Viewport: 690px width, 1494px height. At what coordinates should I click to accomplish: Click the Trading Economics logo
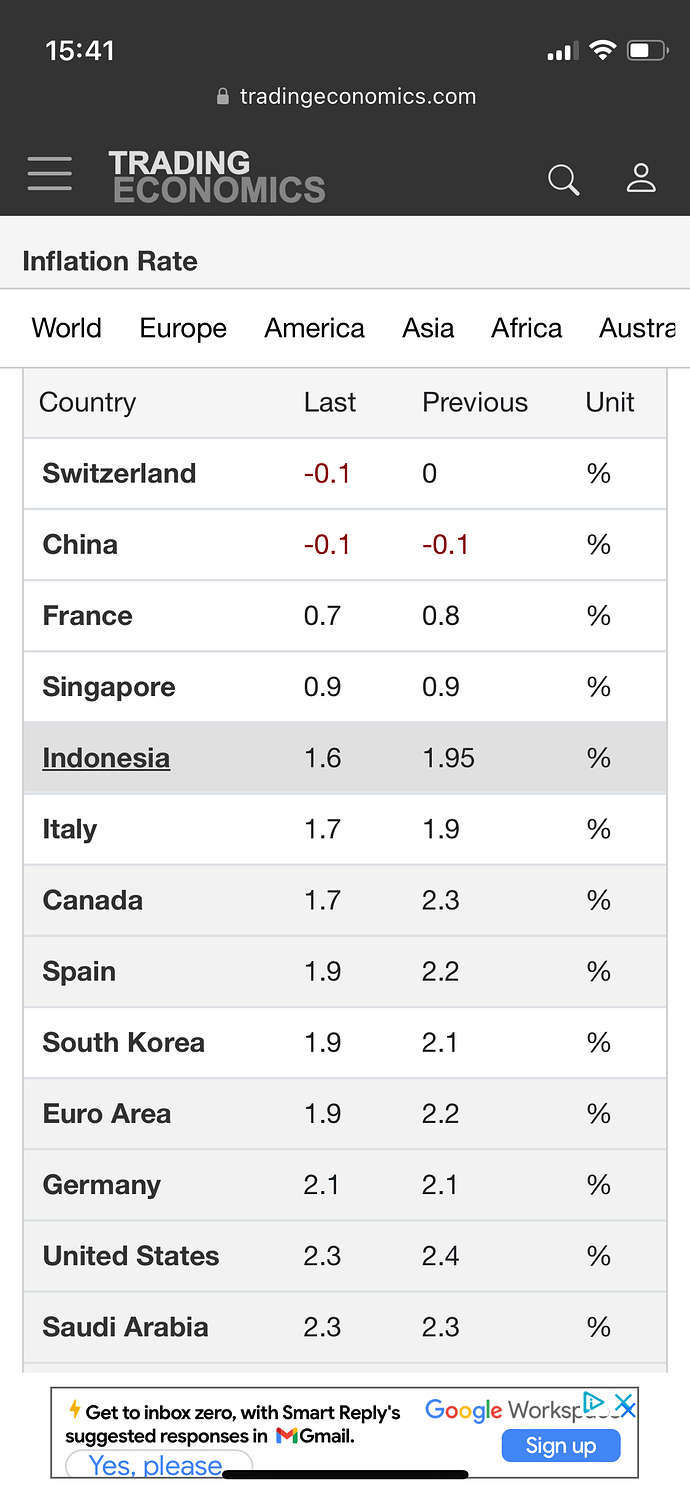[x=217, y=176]
